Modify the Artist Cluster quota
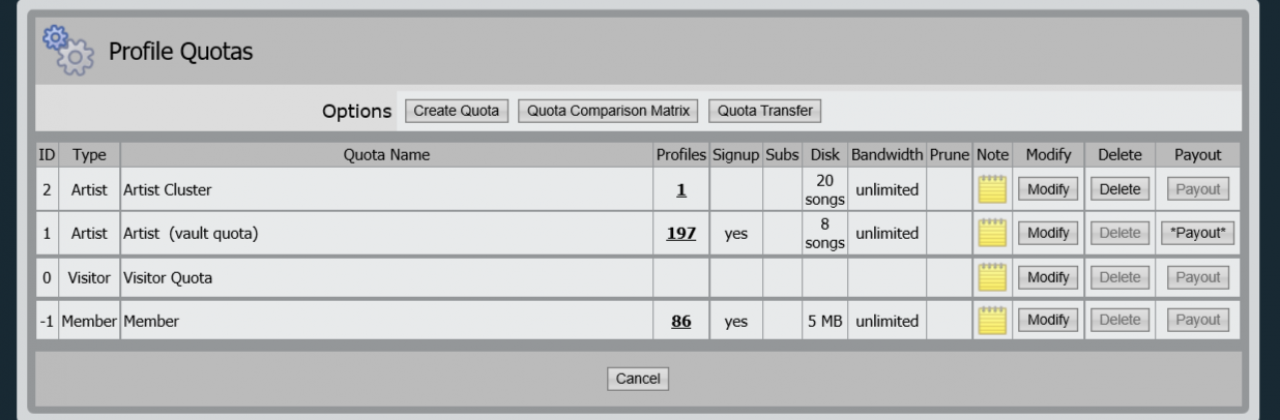Image resolution: width=1280 pixels, height=420 pixels. pyautogui.click(x=1048, y=189)
